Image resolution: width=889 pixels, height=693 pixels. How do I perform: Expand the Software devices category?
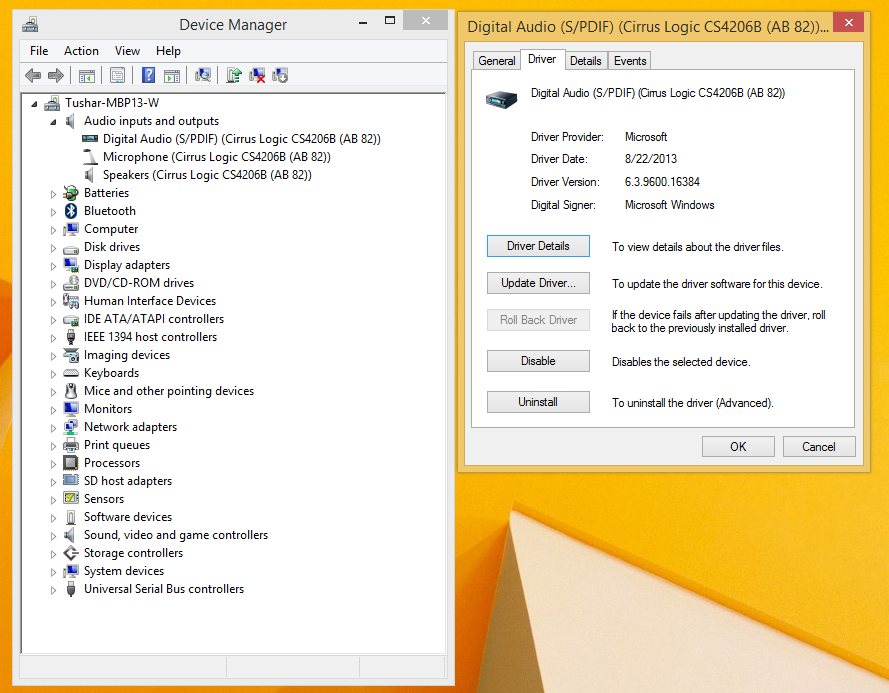click(x=53, y=518)
